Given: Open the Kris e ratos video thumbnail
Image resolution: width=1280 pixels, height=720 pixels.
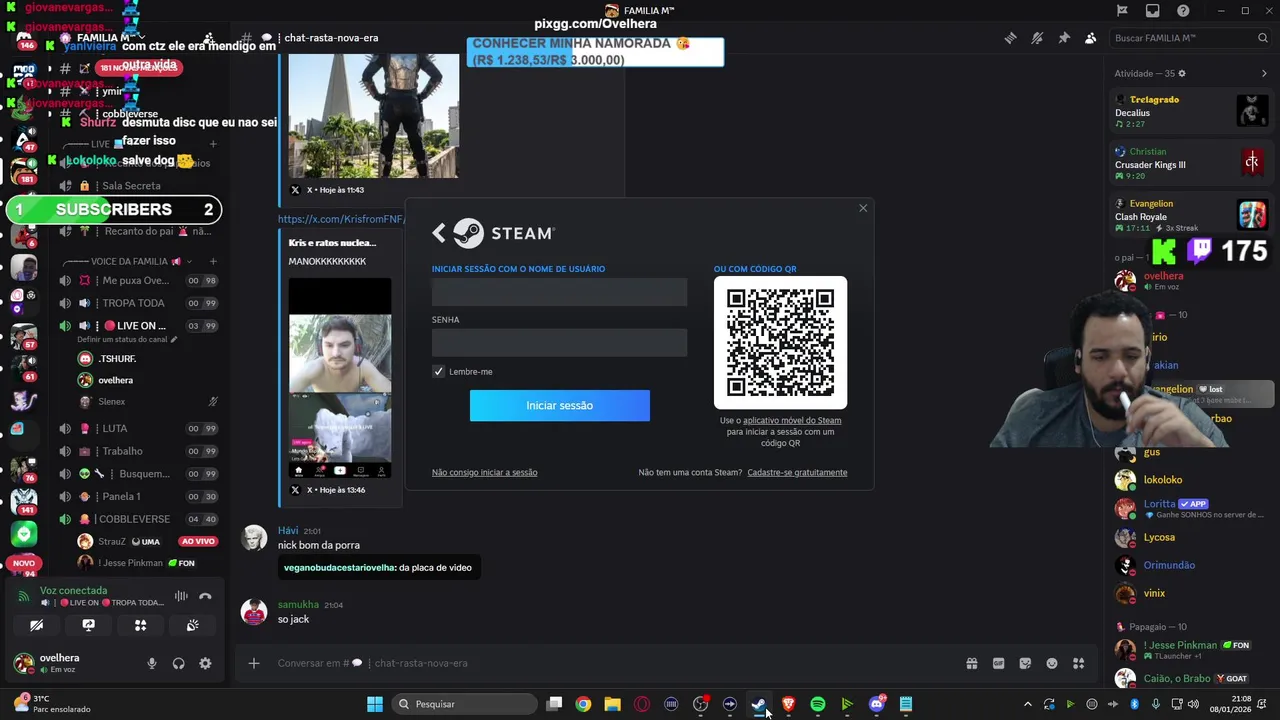Looking at the screenshot, I should tap(340, 378).
